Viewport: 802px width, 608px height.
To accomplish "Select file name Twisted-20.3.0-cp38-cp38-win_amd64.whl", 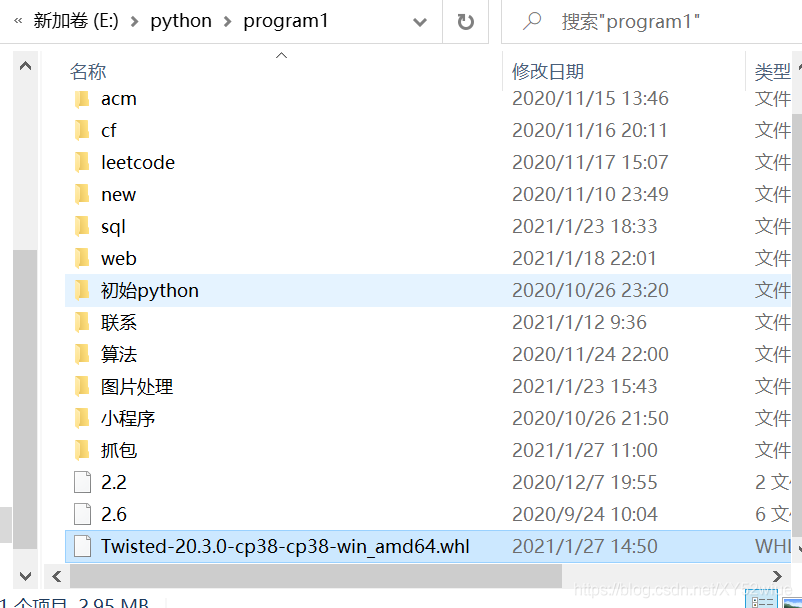I will pyautogui.click(x=285, y=546).
